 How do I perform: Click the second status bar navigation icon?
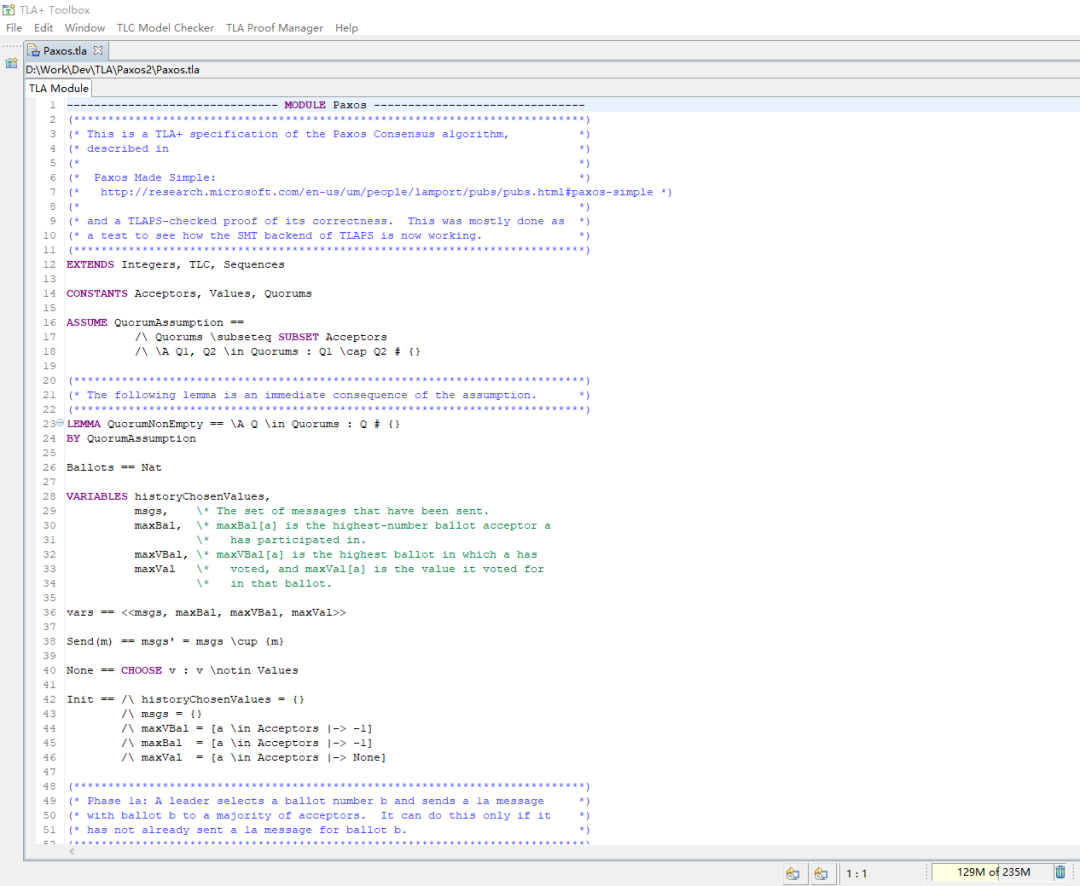820,873
